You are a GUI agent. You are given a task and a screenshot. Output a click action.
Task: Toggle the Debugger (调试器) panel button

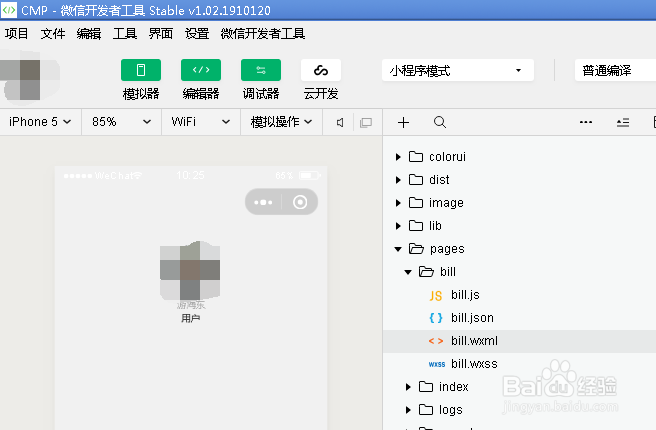pos(261,70)
